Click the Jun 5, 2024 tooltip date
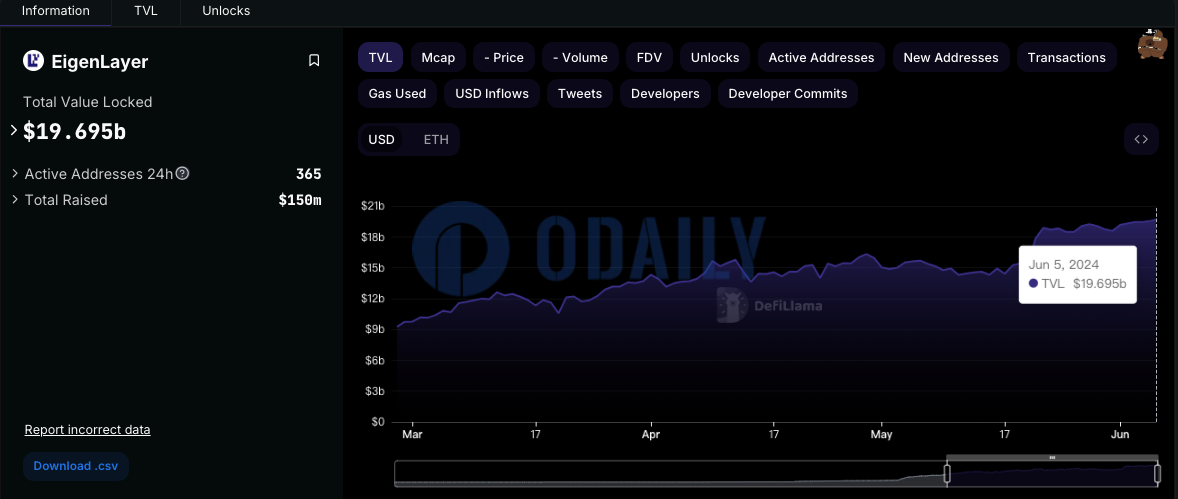This screenshot has width=1178, height=499. 1064,265
